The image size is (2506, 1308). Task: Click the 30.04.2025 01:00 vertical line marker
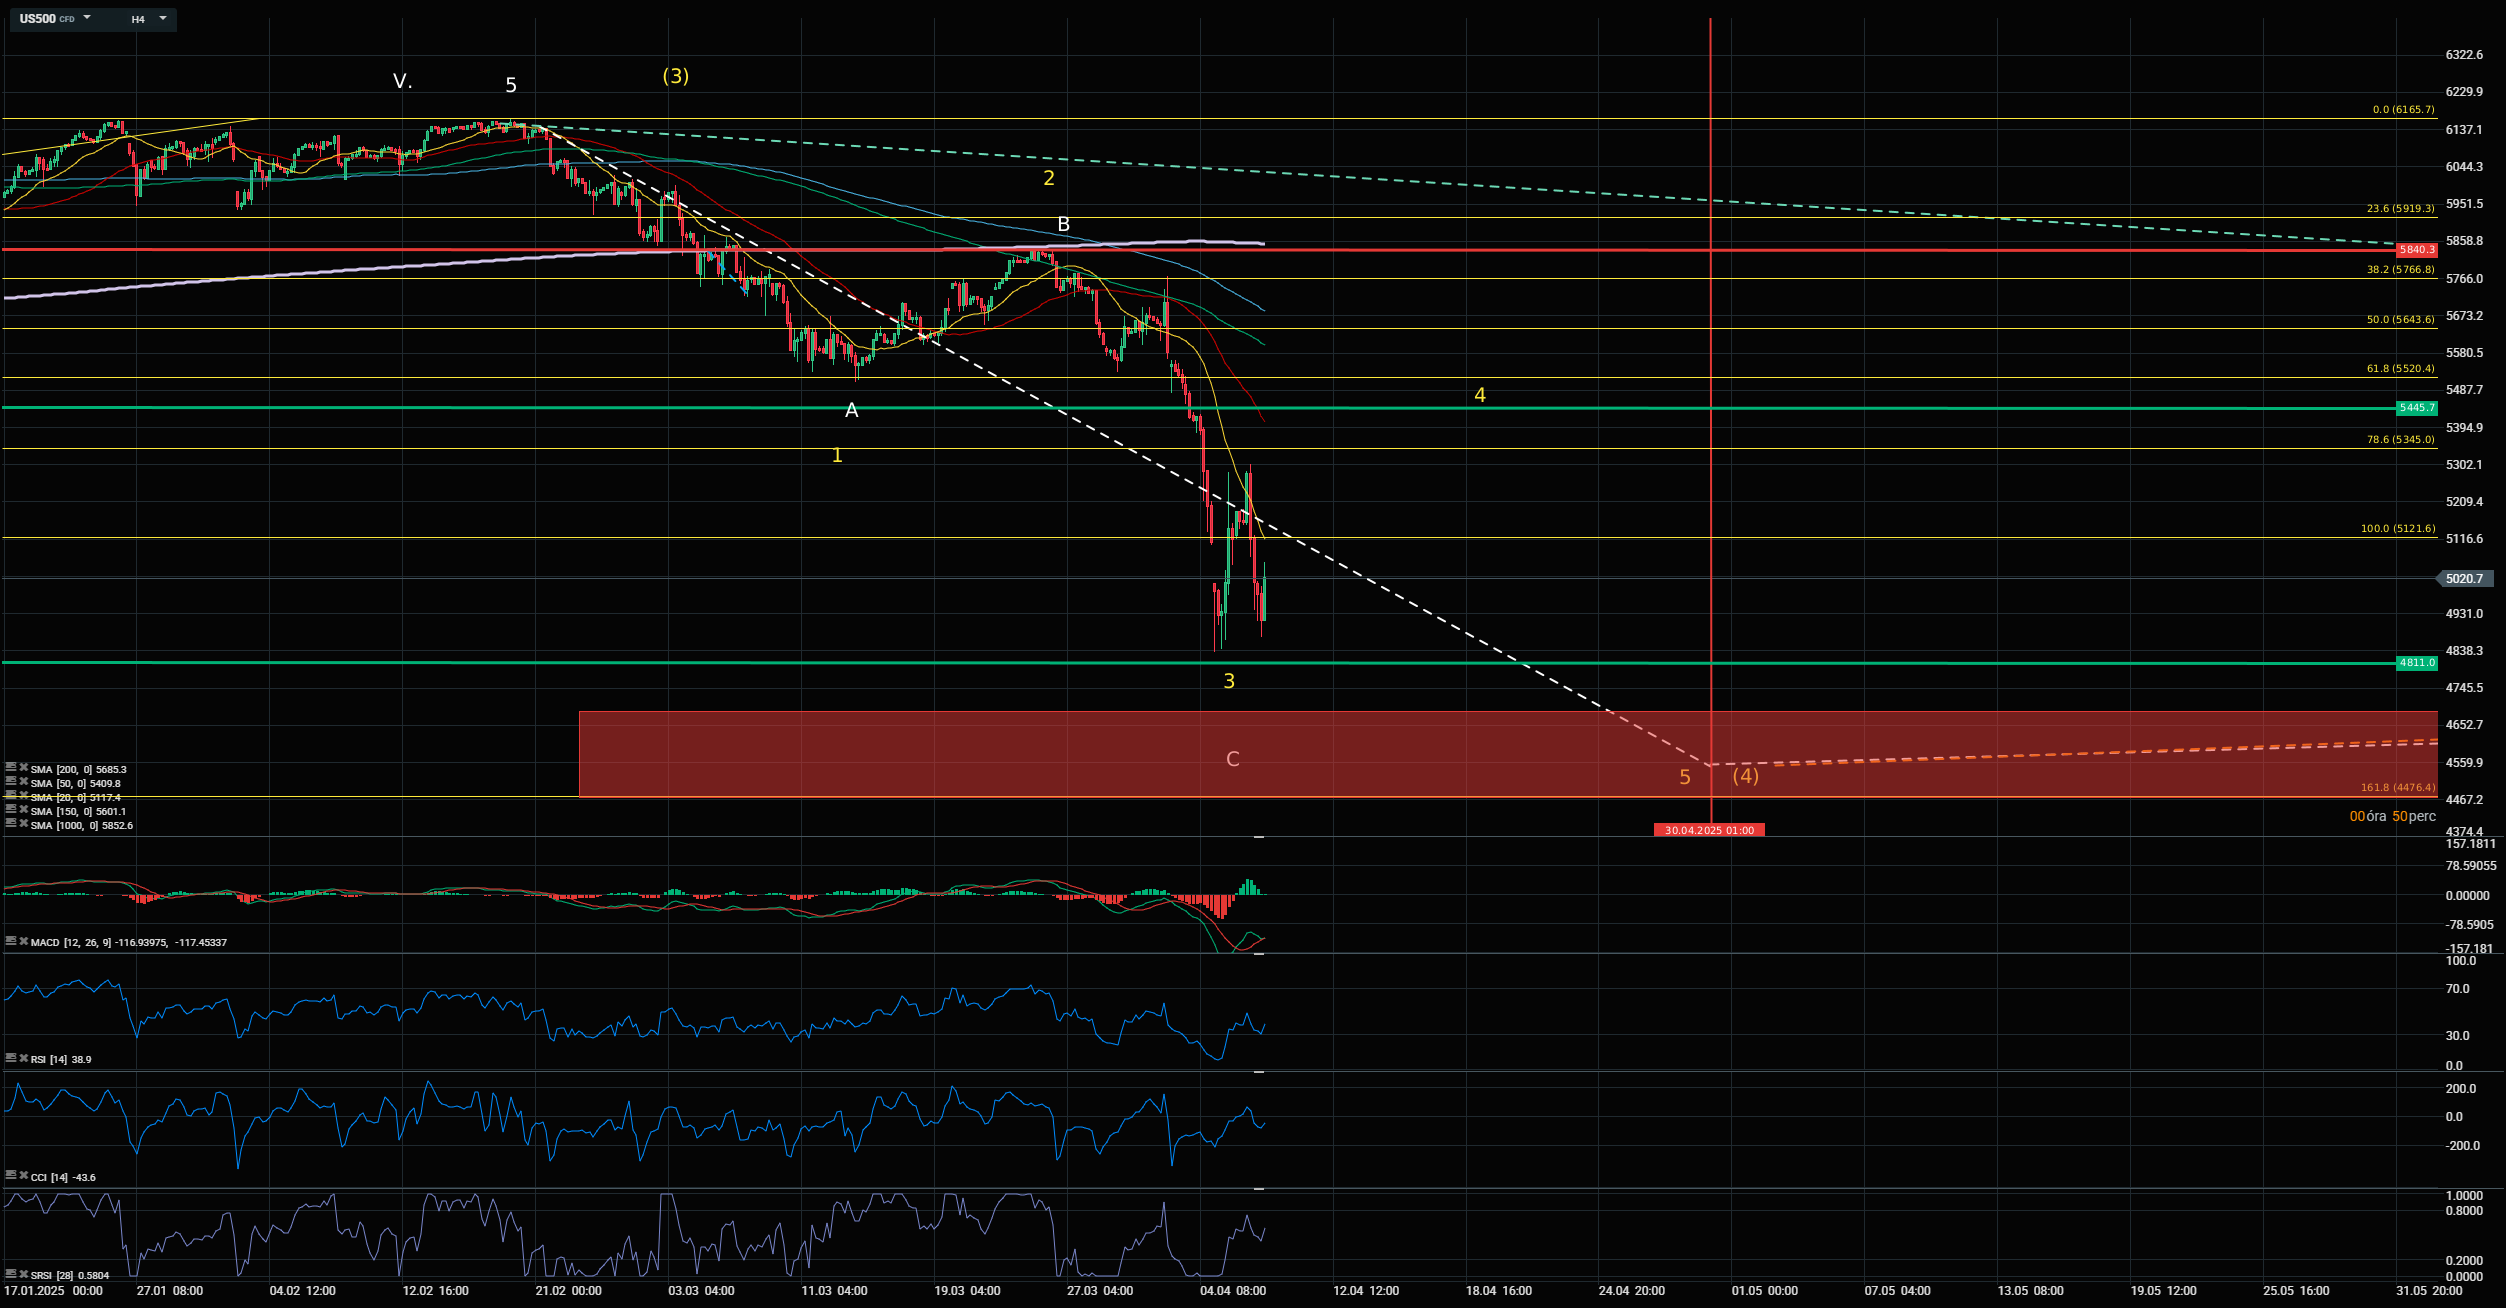point(1708,830)
